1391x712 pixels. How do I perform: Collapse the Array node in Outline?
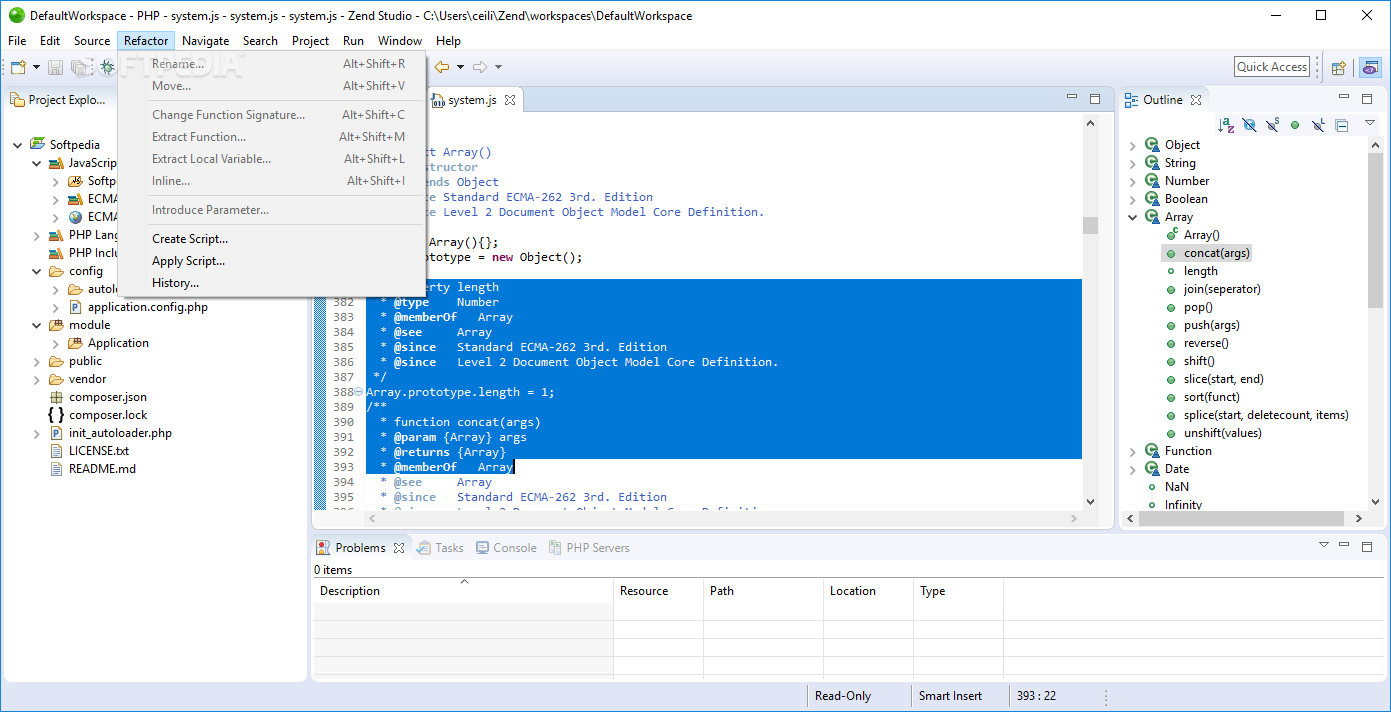(1133, 217)
